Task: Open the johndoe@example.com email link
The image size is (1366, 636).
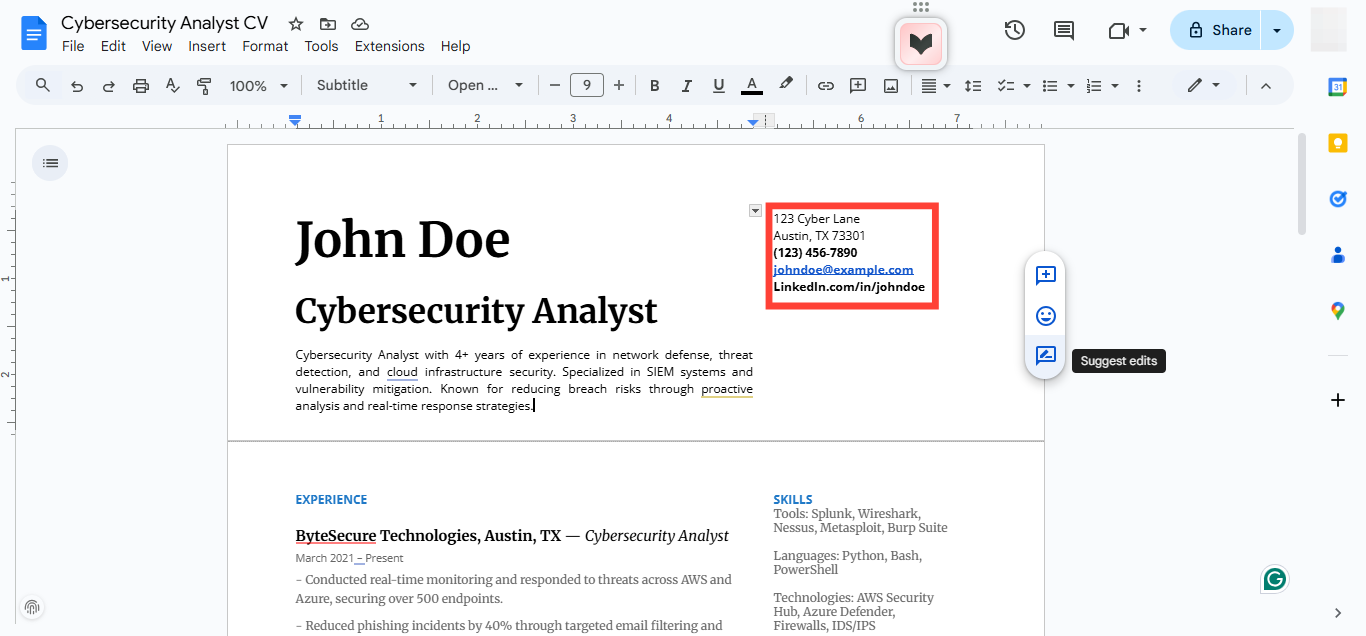Action: (x=843, y=270)
